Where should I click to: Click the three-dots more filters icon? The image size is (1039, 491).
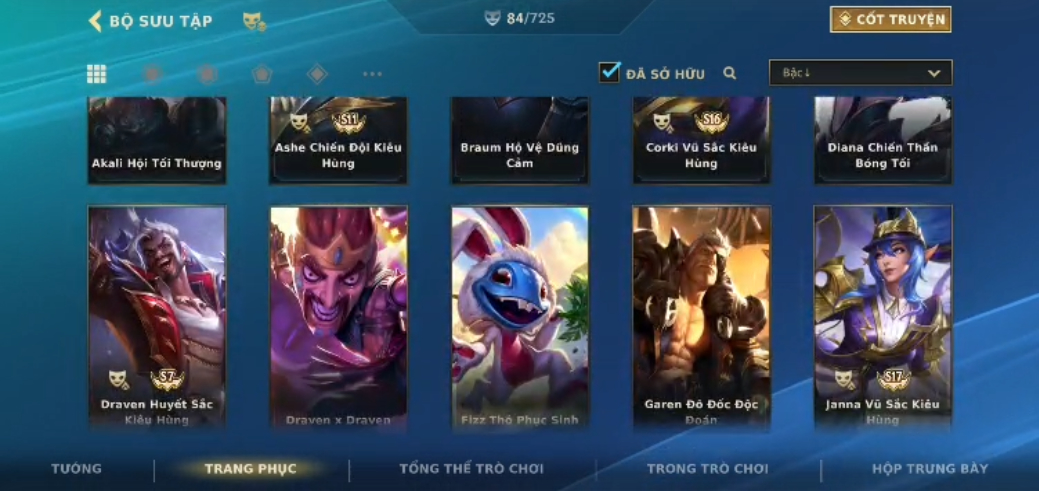[x=372, y=74]
